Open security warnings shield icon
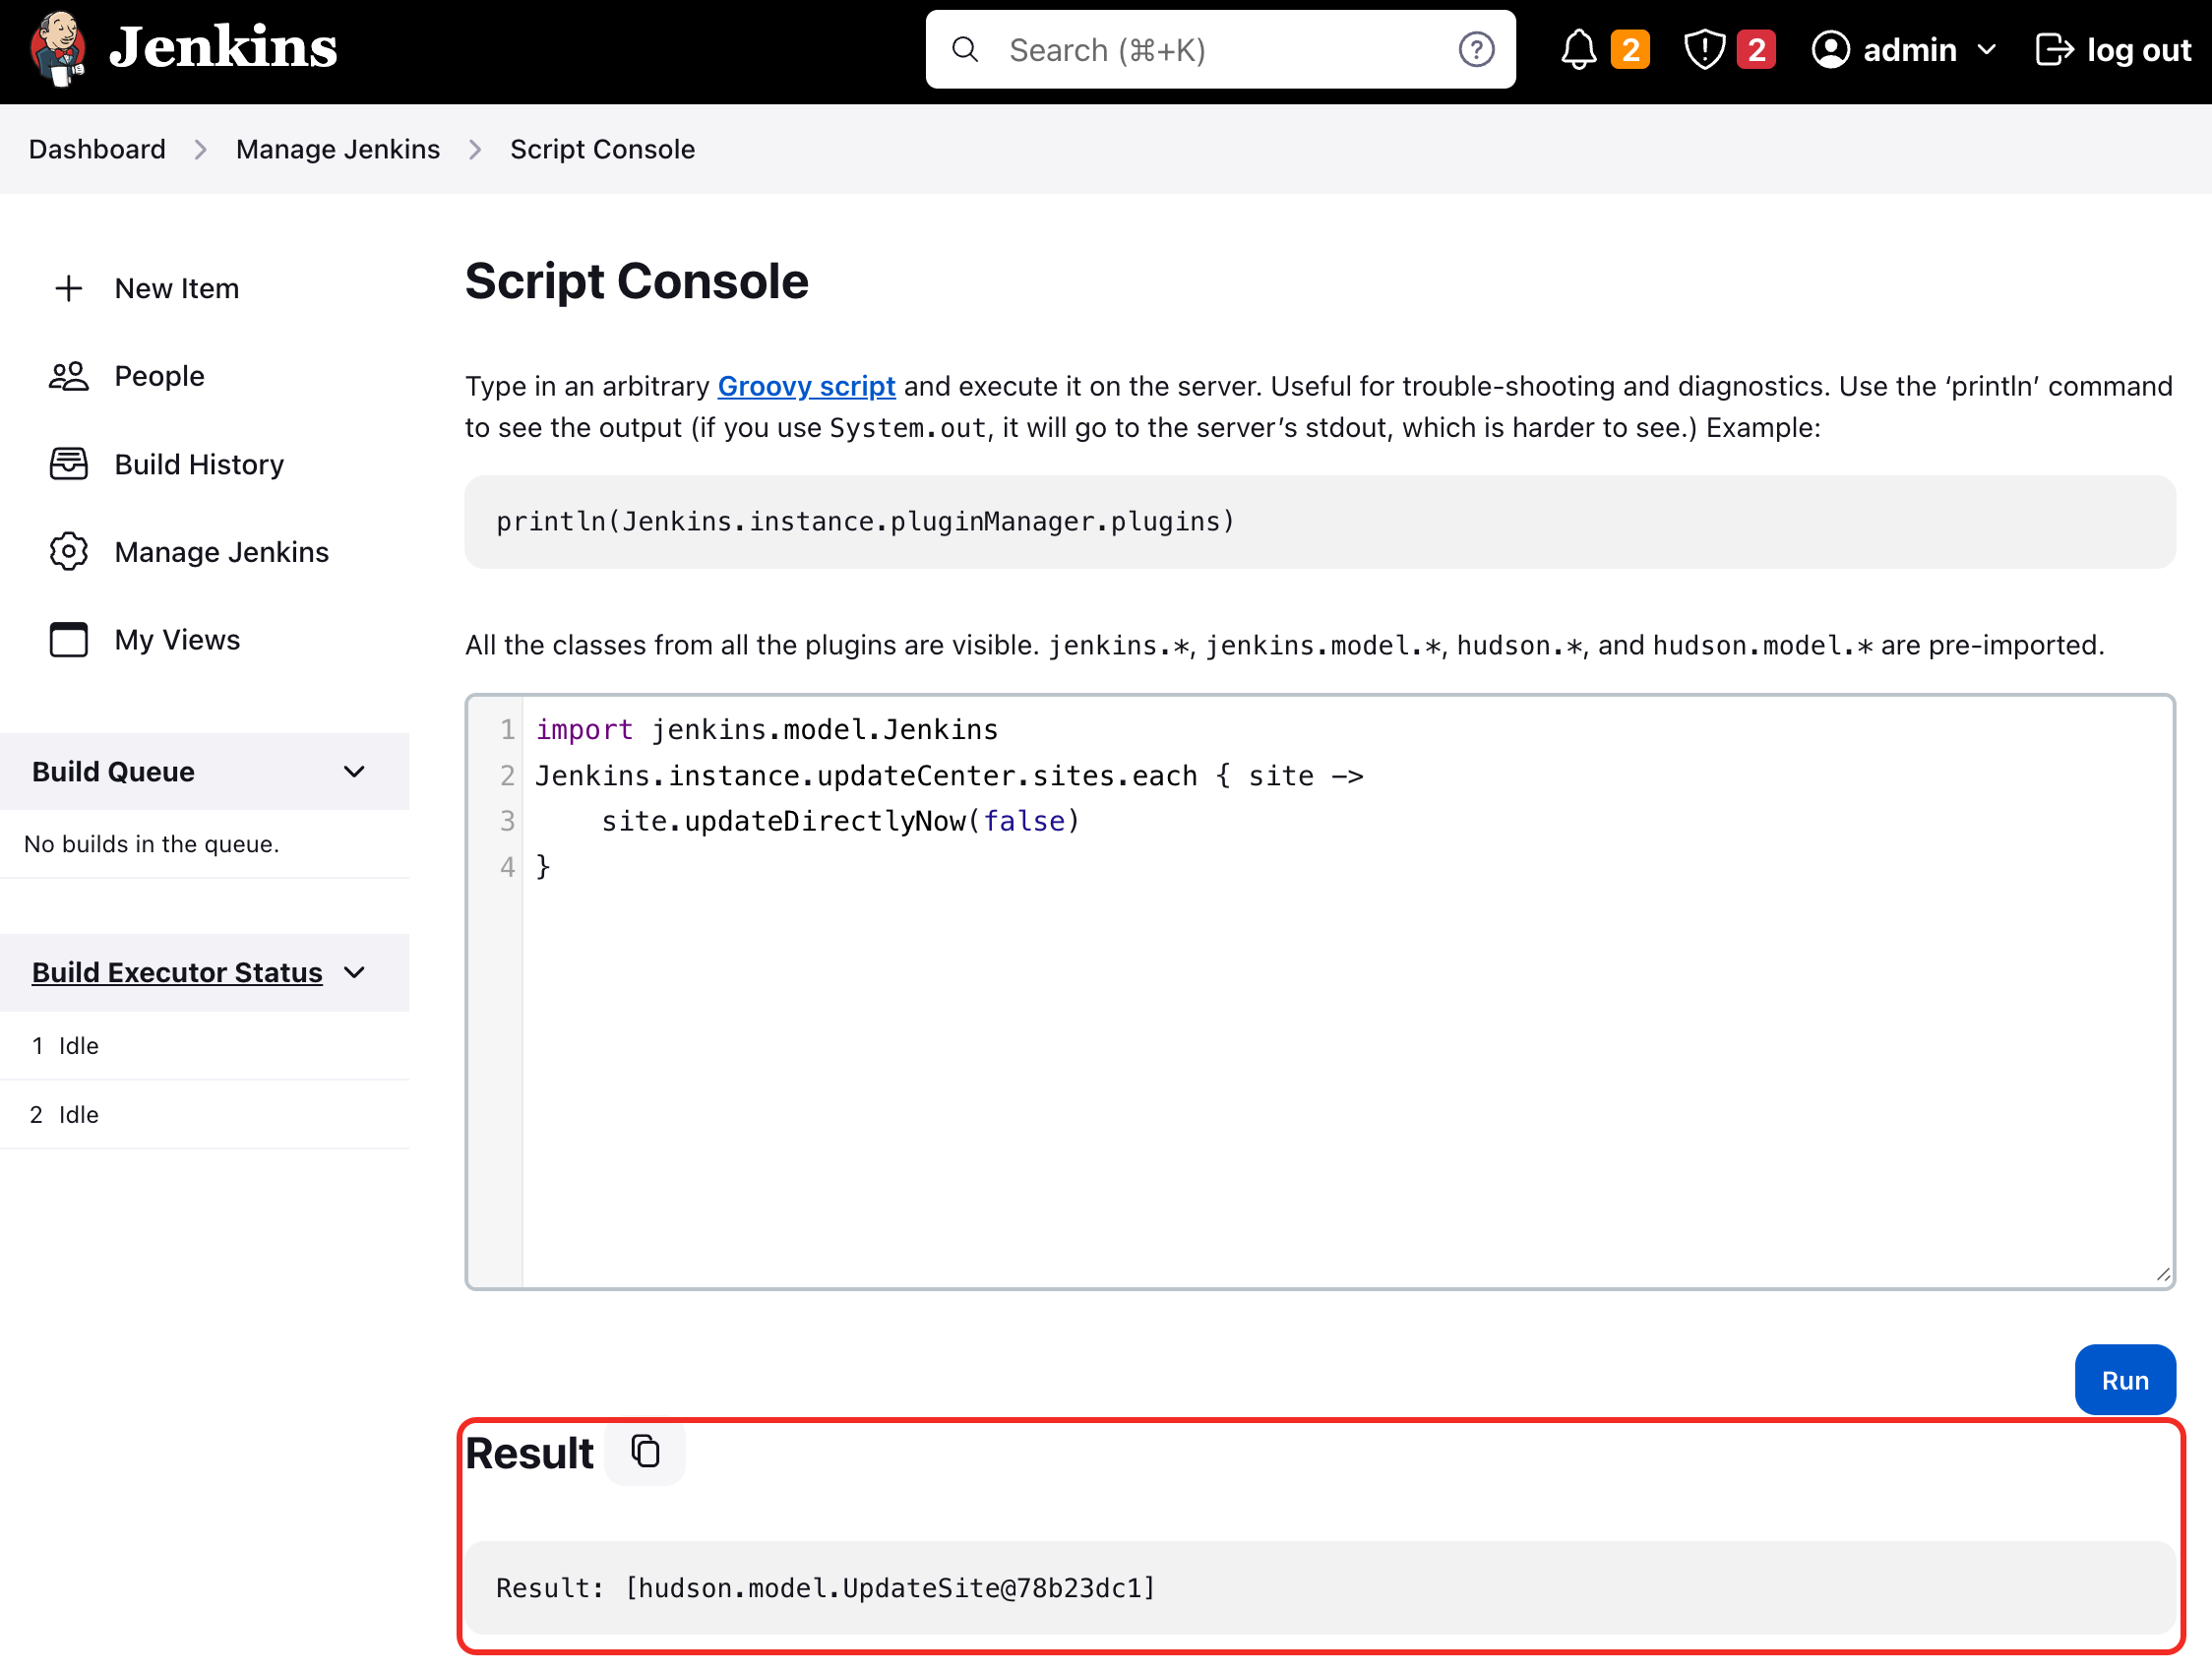 coord(1704,49)
